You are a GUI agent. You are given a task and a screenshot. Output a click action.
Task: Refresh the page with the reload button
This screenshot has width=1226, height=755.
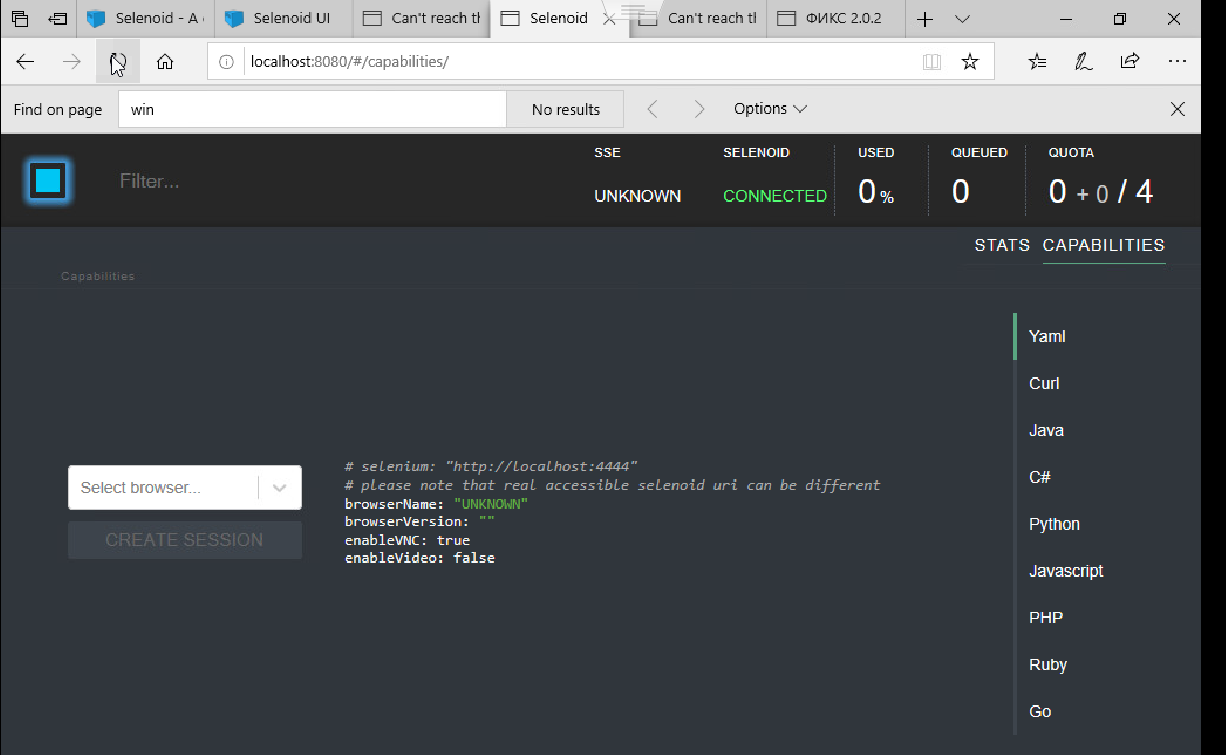118,62
